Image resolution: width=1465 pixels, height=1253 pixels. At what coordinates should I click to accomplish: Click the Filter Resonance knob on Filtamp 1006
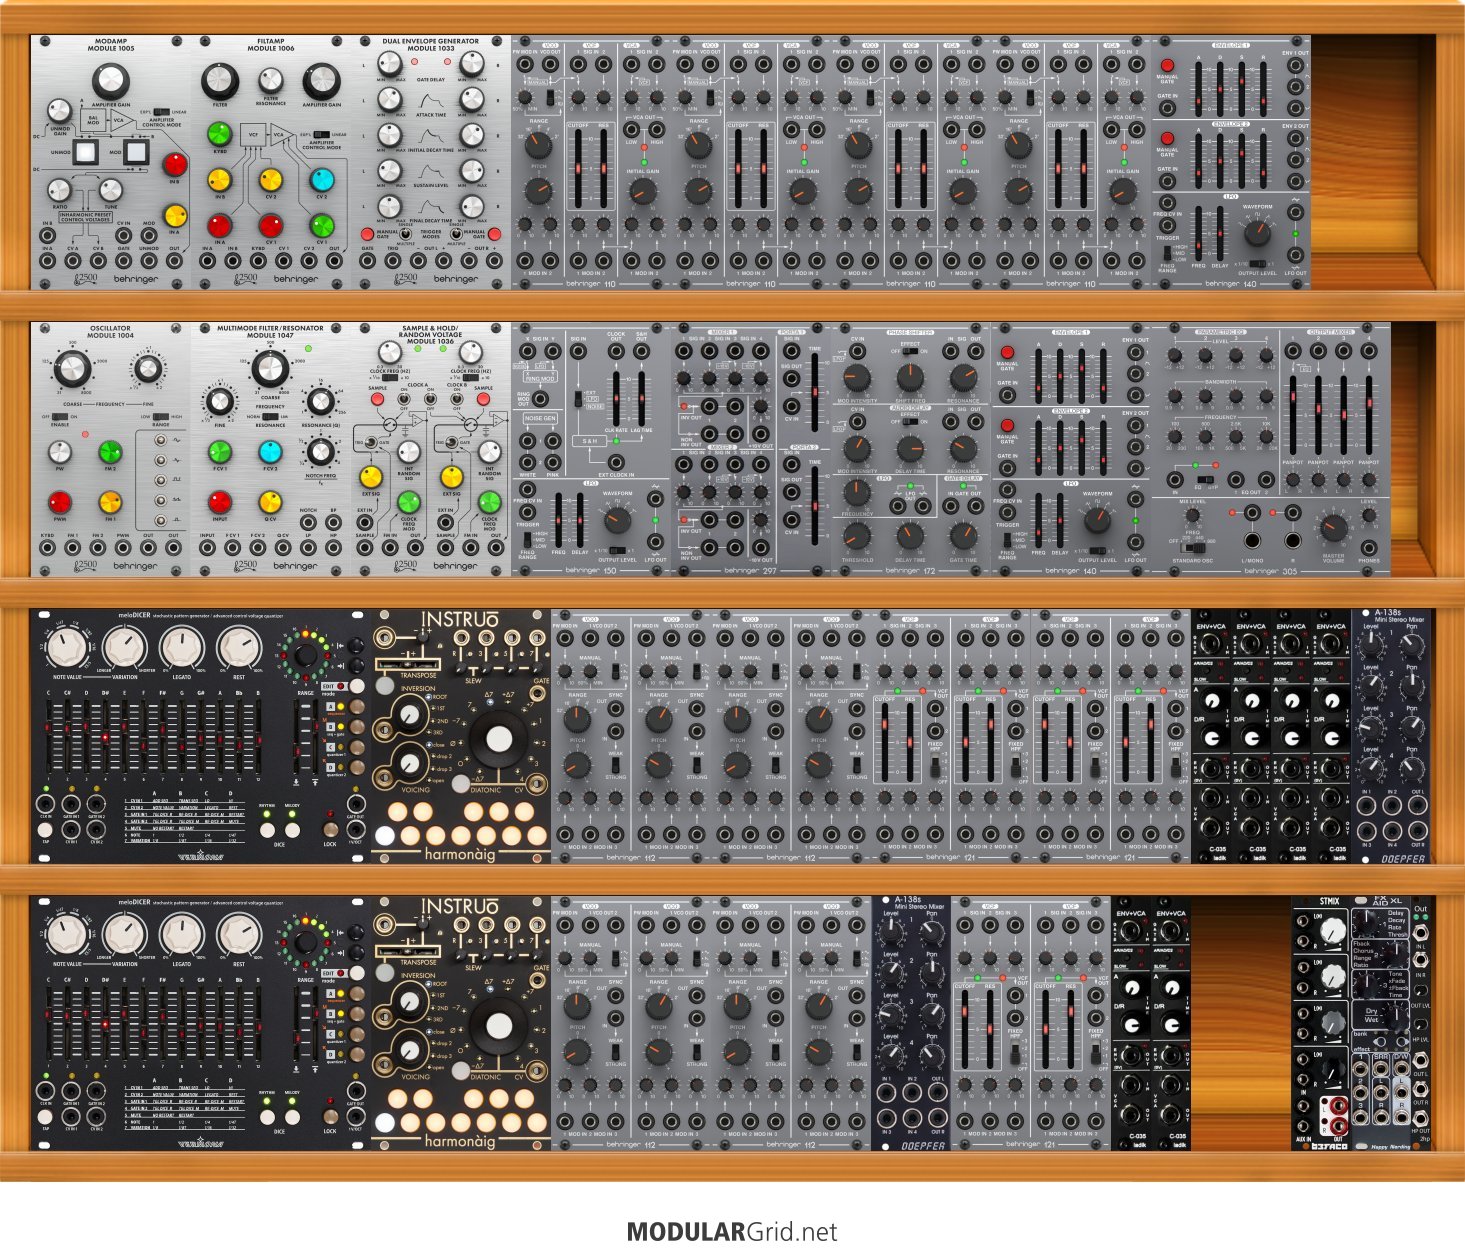point(270,81)
